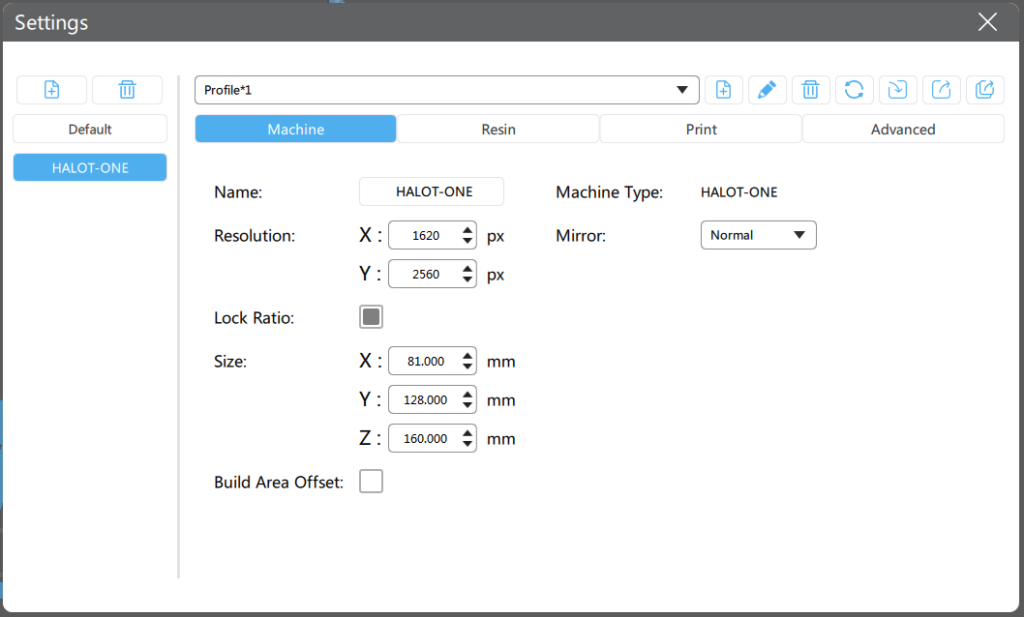
Task: Click the Build Area Offset label
Action: coord(278,482)
